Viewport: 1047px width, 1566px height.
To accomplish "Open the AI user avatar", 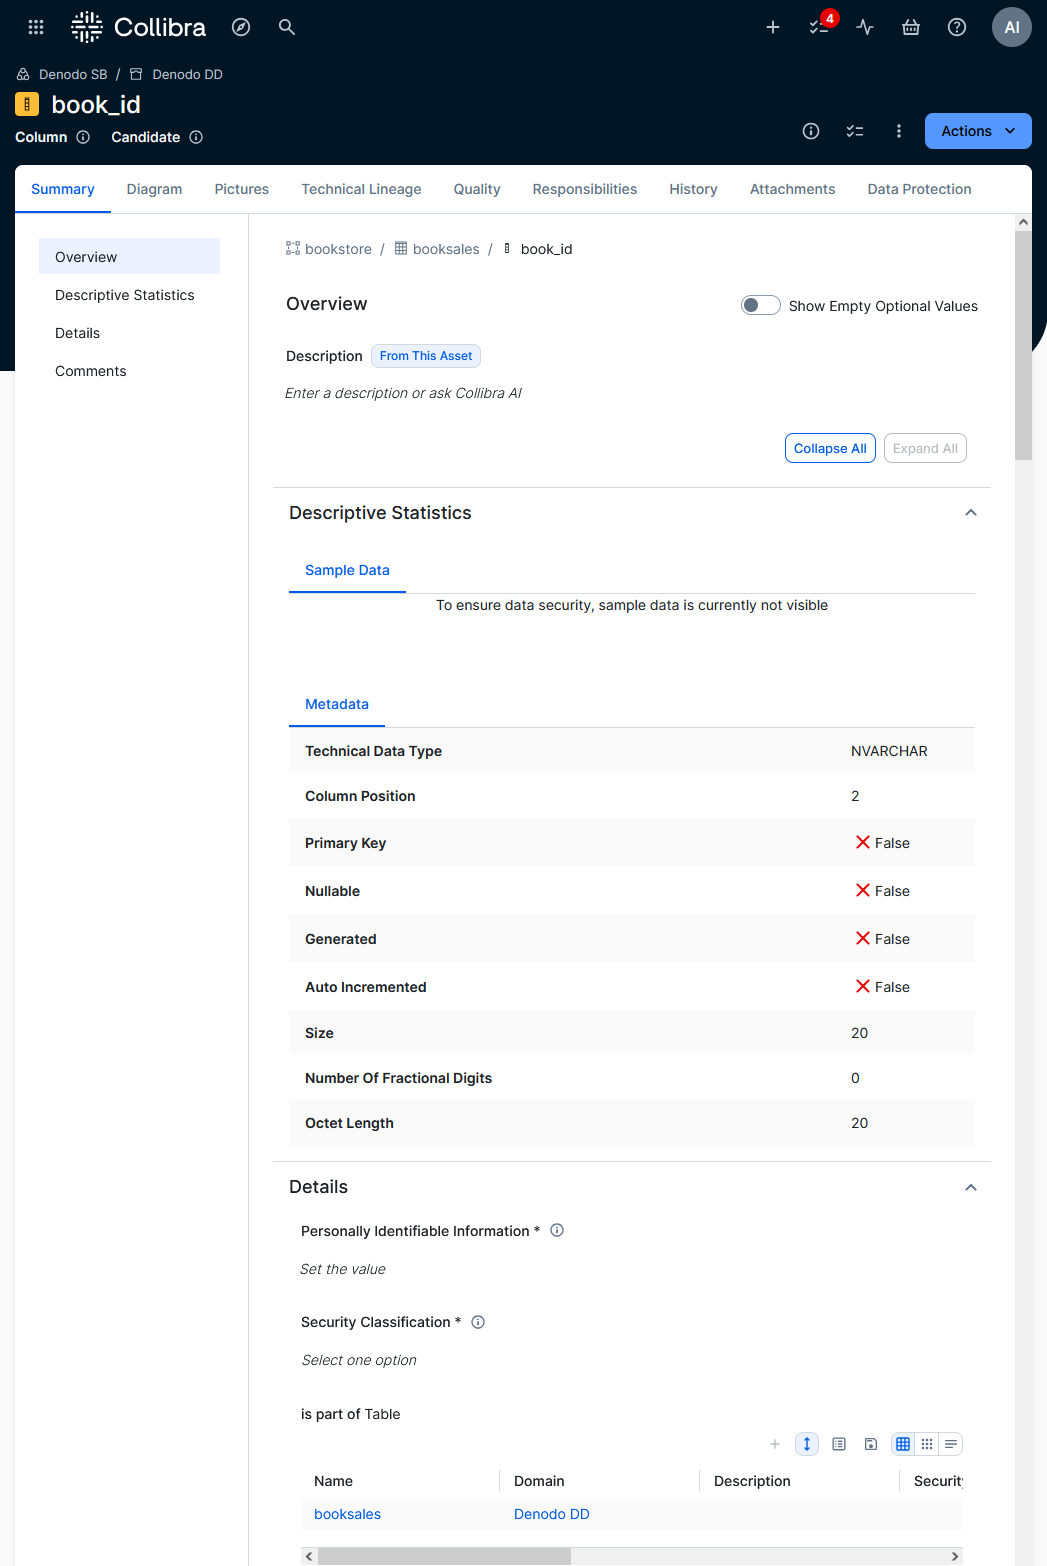I will [x=1012, y=27].
